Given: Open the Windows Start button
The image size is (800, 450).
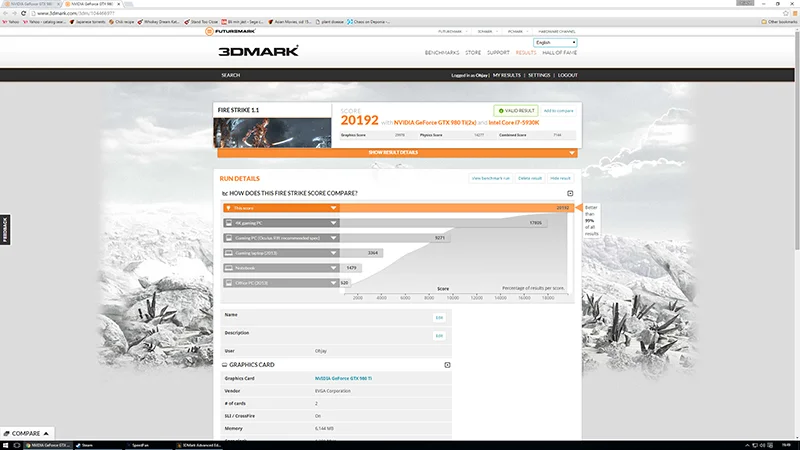Looking at the screenshot, I should [6, 445].
